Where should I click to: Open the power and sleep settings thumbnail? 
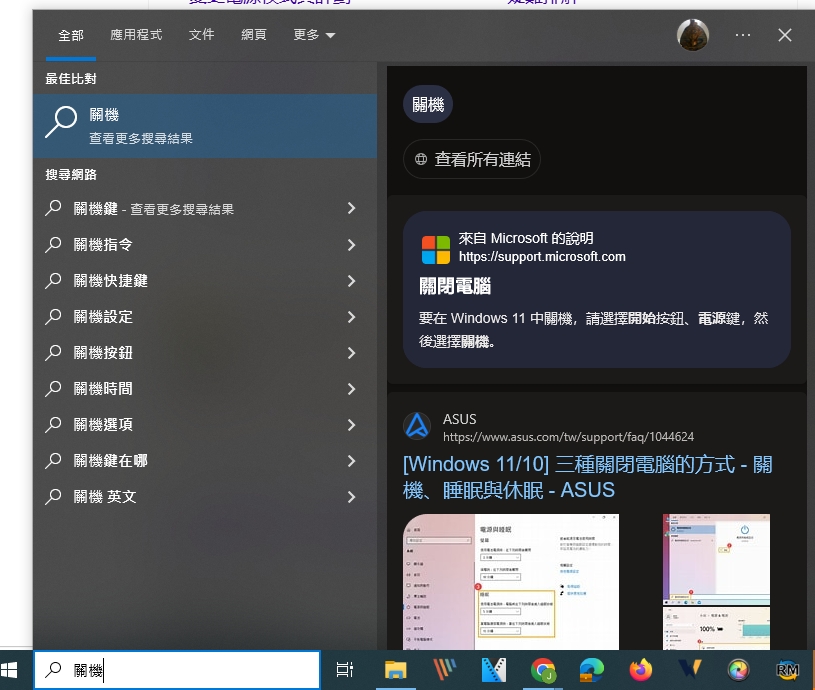pyautogui.click(x=511, y=582)
